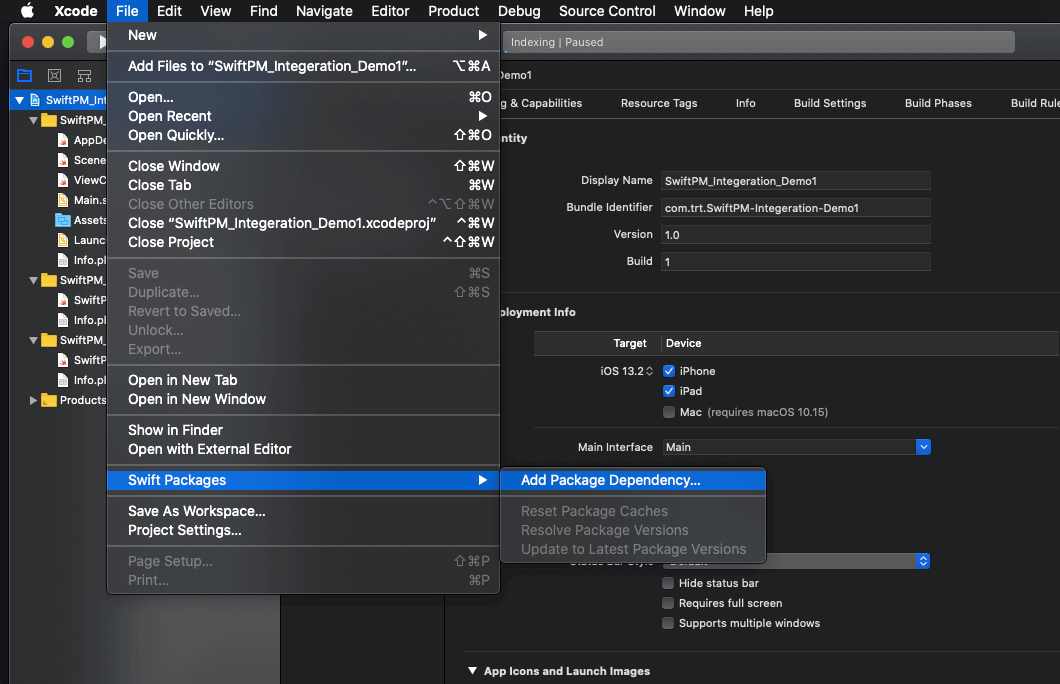Click the Bundle Identifier field
1060x684 pixels.
pyautogui.click(x=796, y=207)
